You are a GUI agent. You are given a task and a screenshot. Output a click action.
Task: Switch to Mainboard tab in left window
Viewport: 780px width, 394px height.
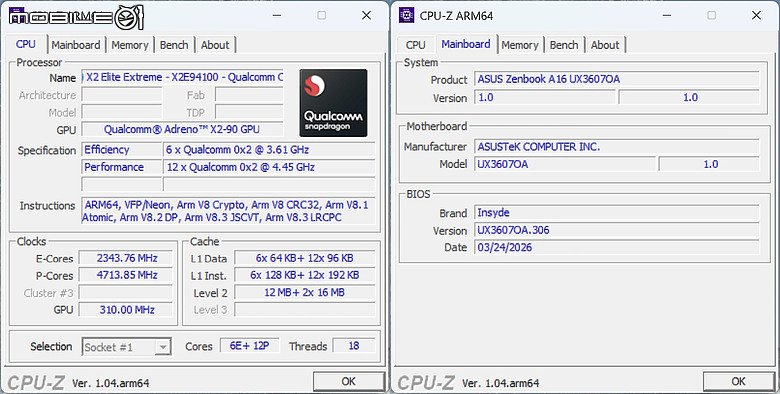point(76,45)
